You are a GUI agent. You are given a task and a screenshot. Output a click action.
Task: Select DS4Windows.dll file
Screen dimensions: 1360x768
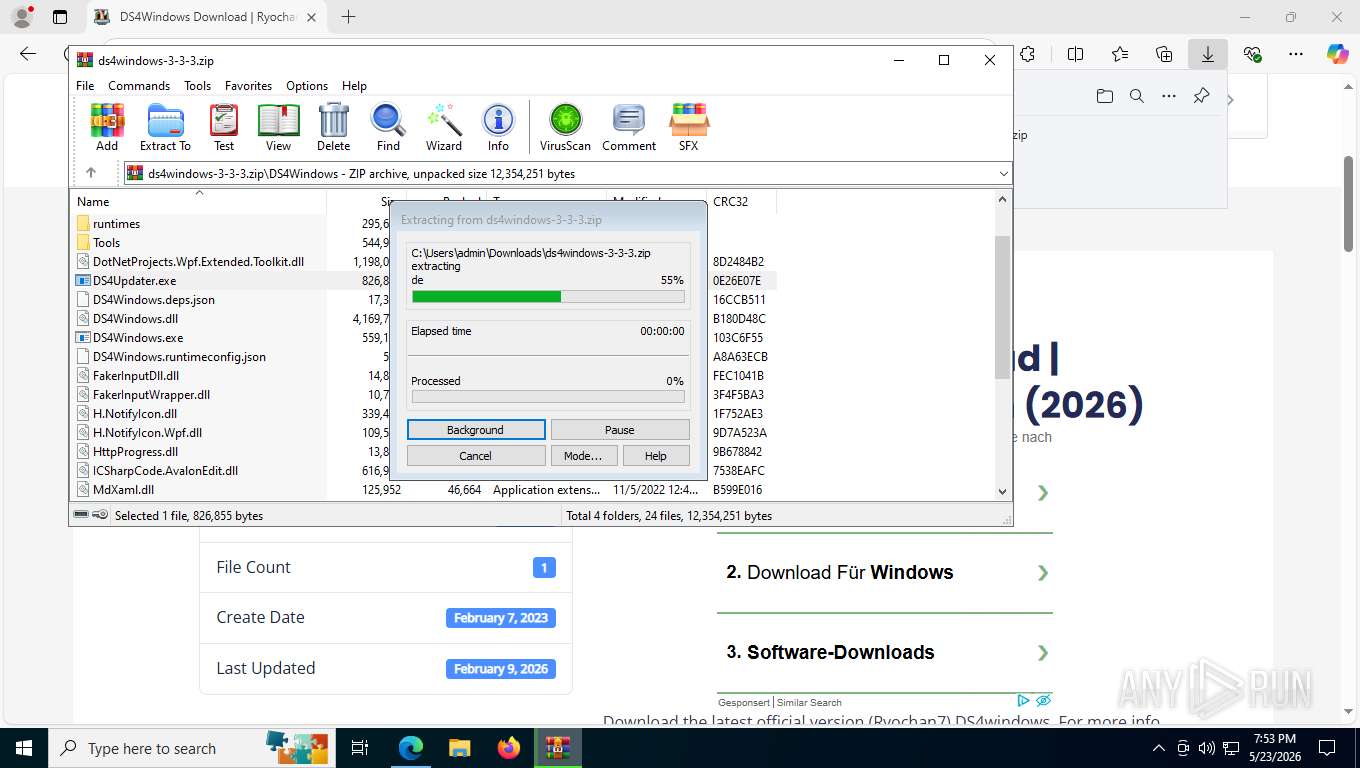135,319
